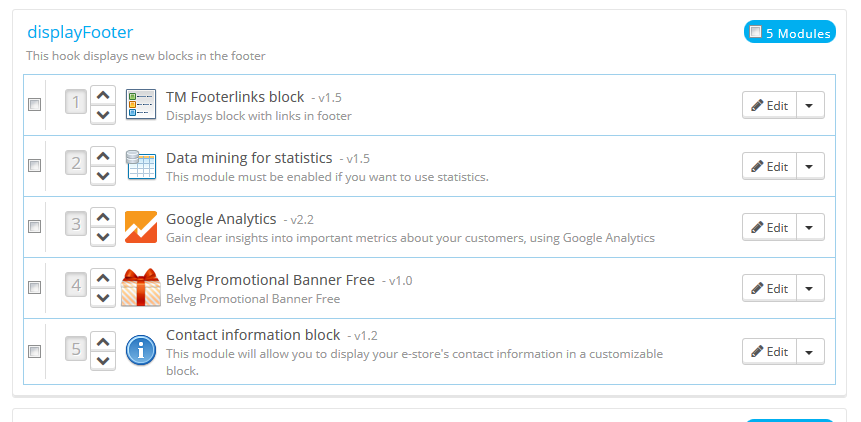Check the Contact information block checkbox

pos(35,351)
